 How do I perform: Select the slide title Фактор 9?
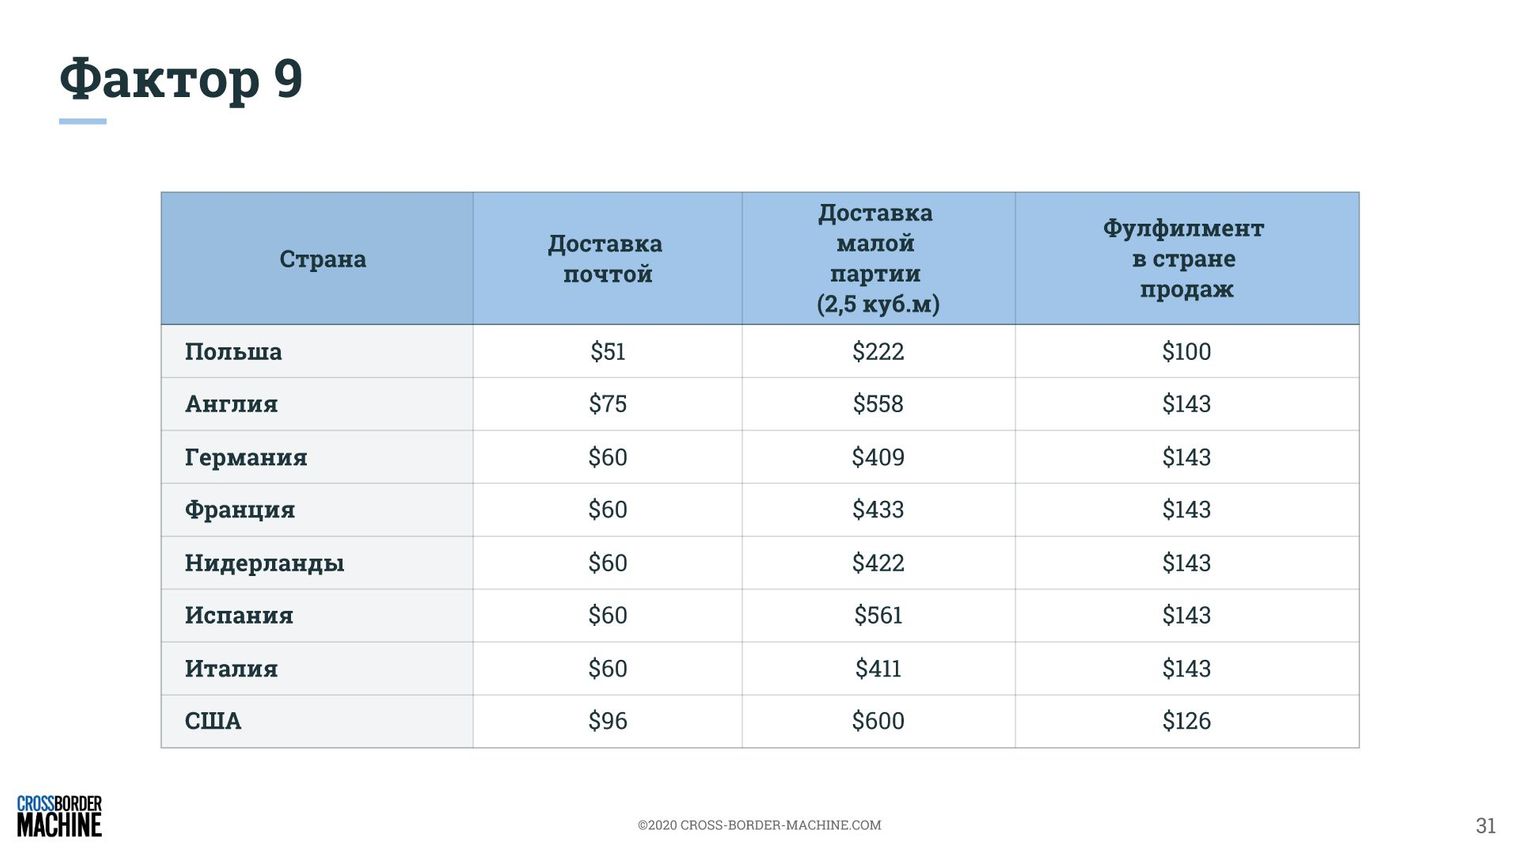pyautogui.click(x=181, y=78)
